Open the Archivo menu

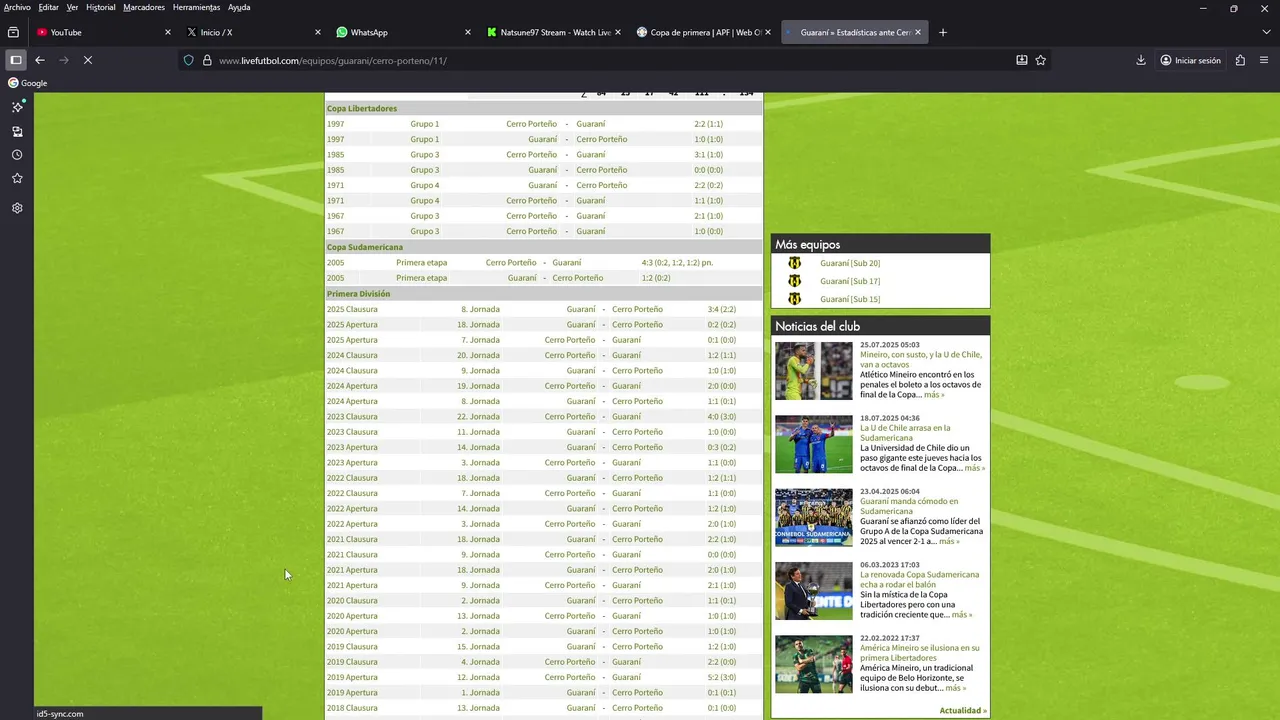pos(17,7)
